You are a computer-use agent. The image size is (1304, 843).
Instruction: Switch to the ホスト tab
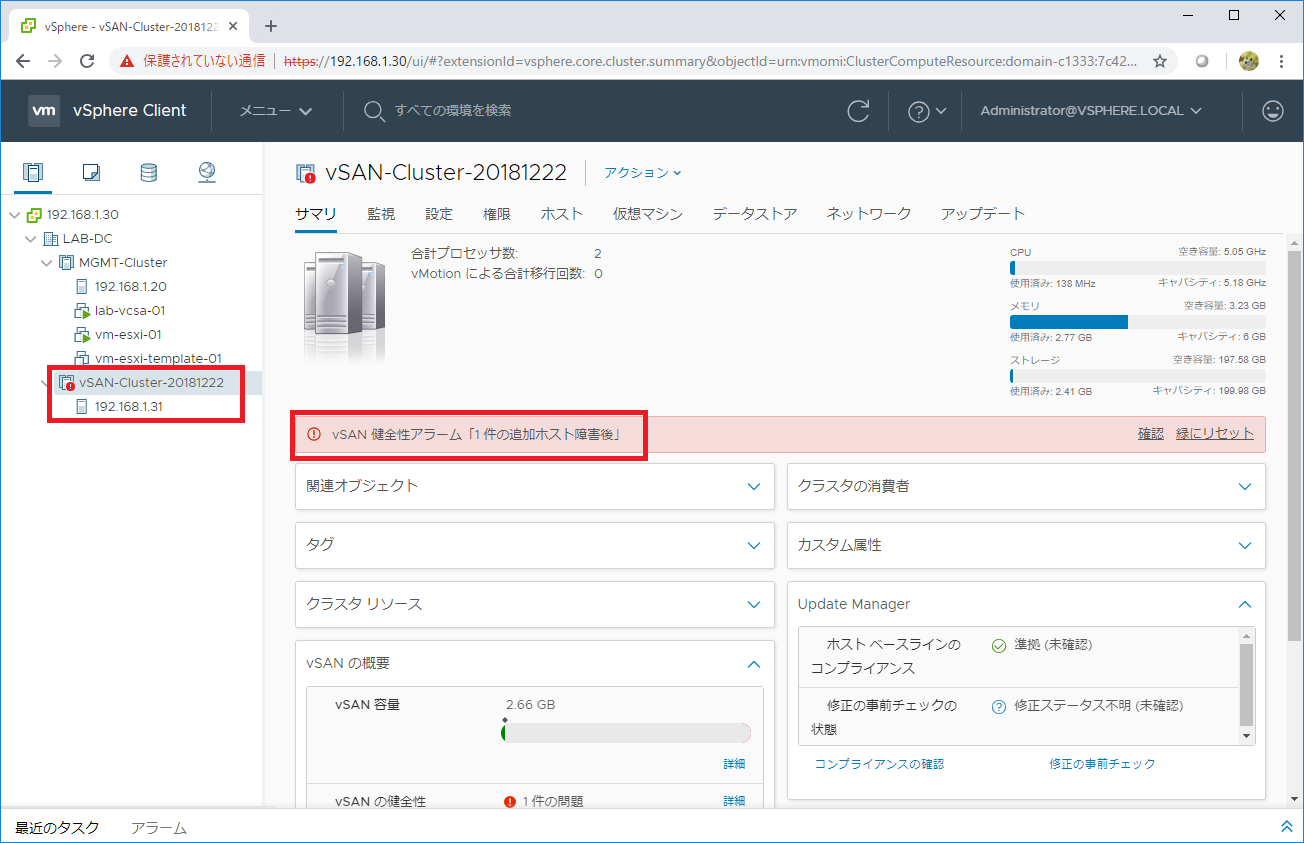point(562,214)
